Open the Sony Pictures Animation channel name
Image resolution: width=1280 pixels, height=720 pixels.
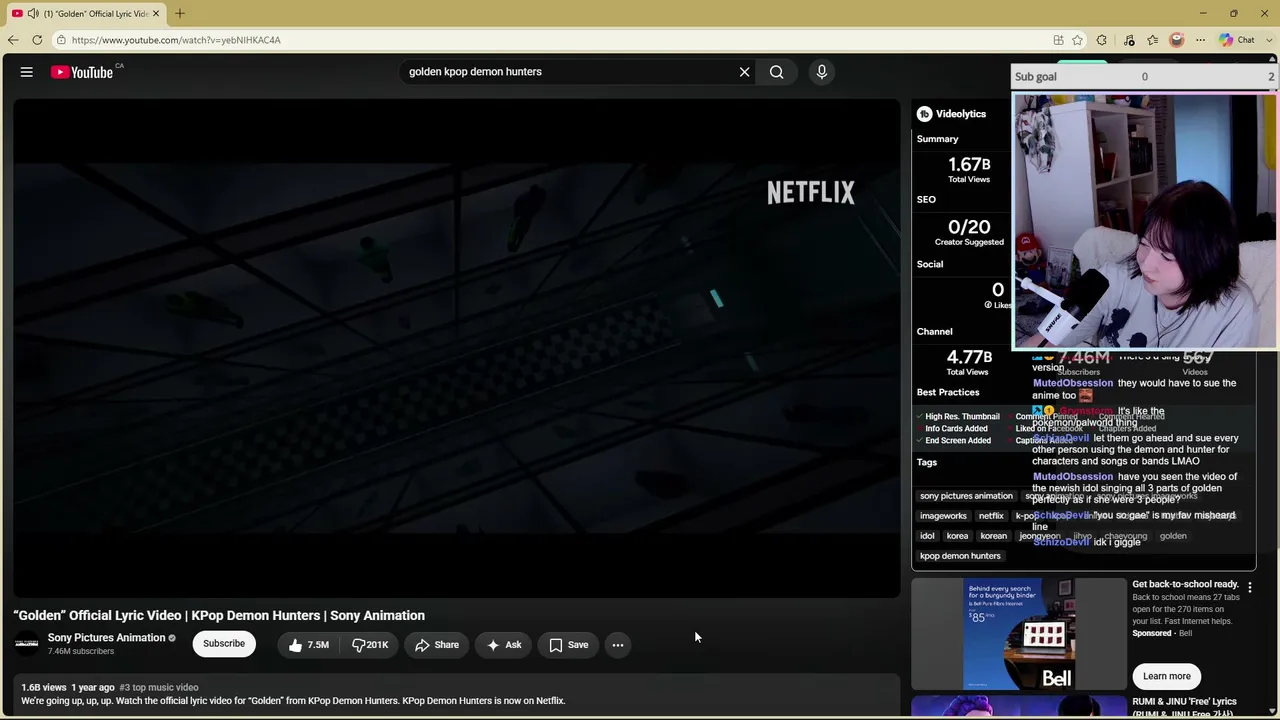coord(106,638)
